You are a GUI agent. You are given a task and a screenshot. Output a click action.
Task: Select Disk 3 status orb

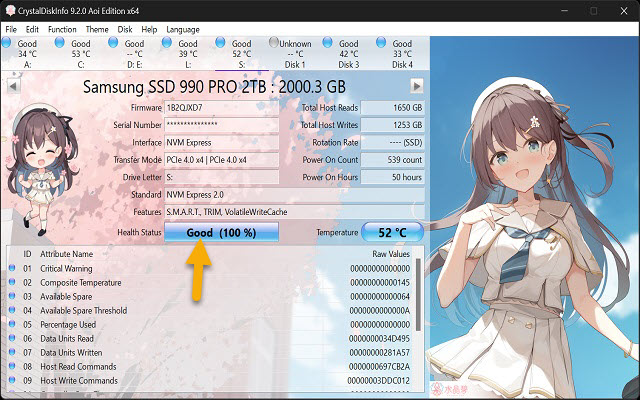coord(327,42)
